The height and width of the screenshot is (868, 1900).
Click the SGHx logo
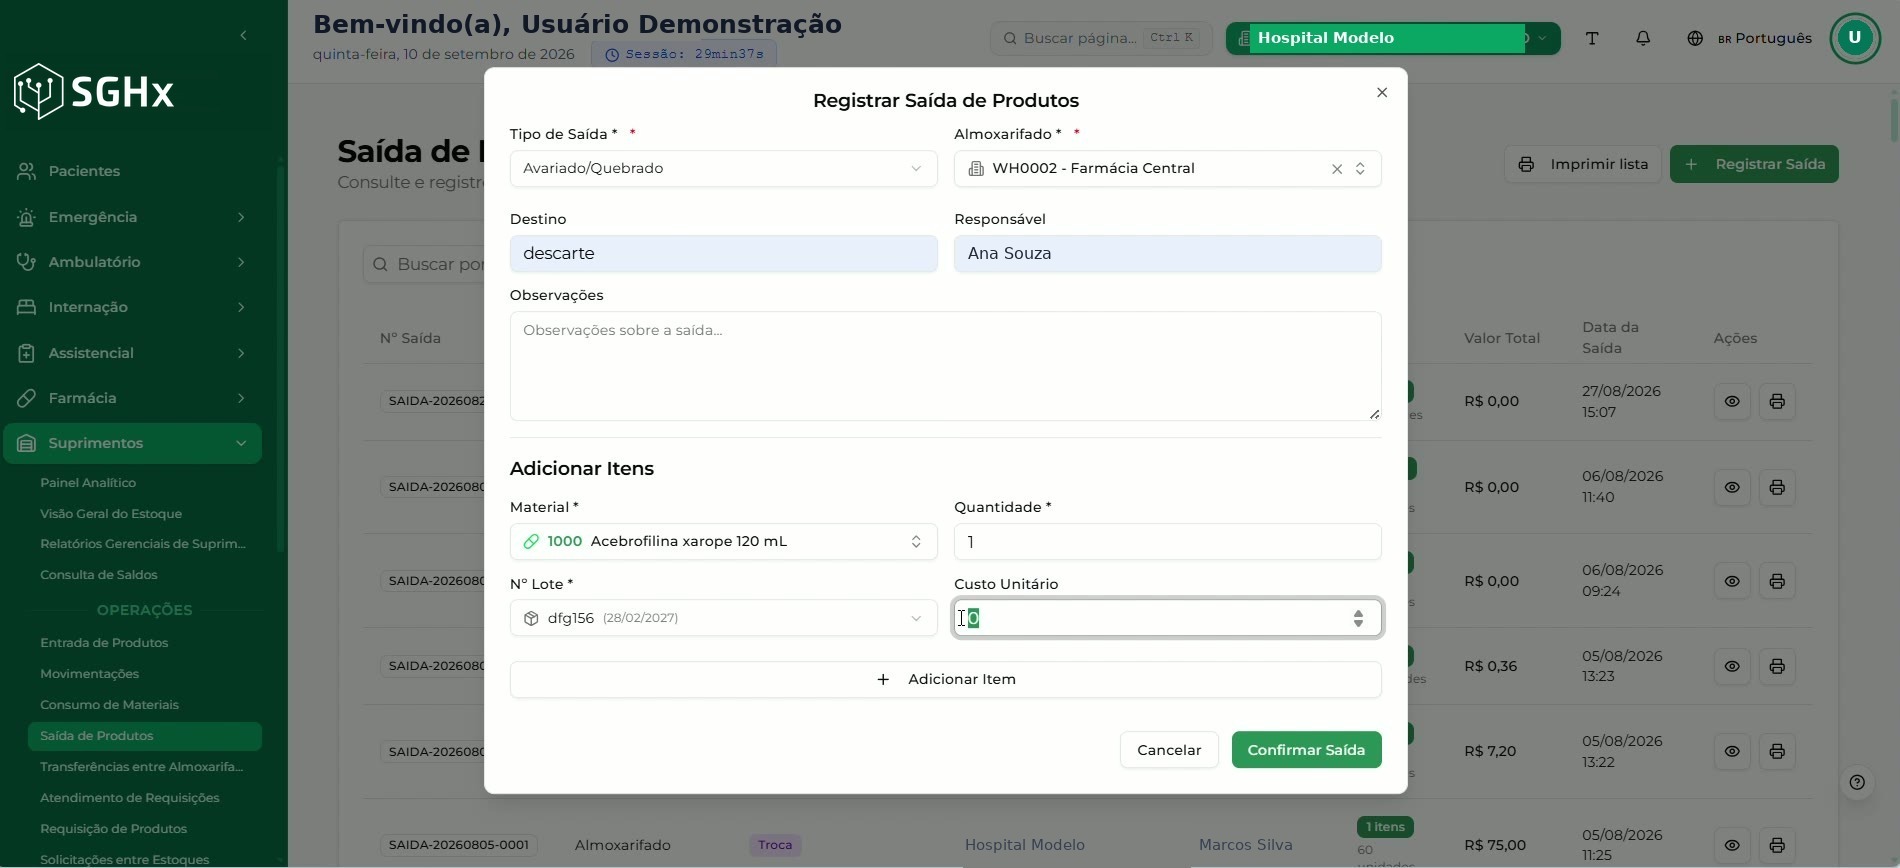pos(94,92)
